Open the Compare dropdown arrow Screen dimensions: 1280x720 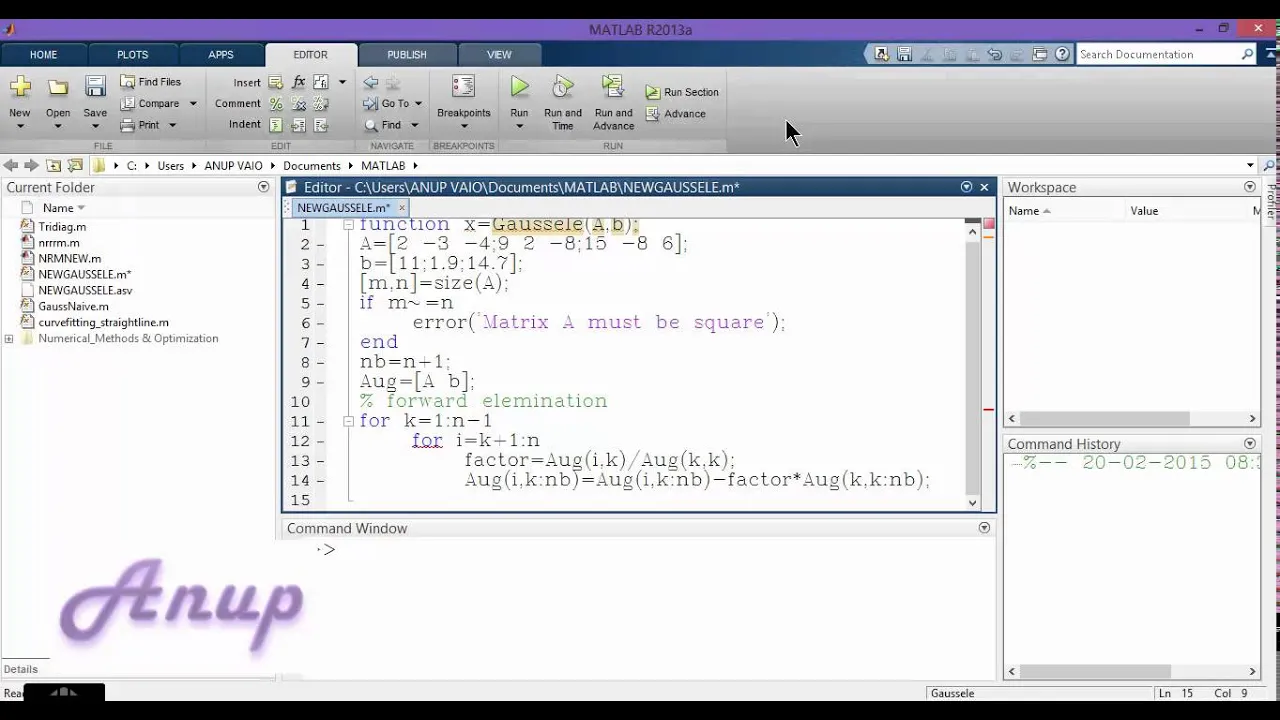tap(193, 104)
